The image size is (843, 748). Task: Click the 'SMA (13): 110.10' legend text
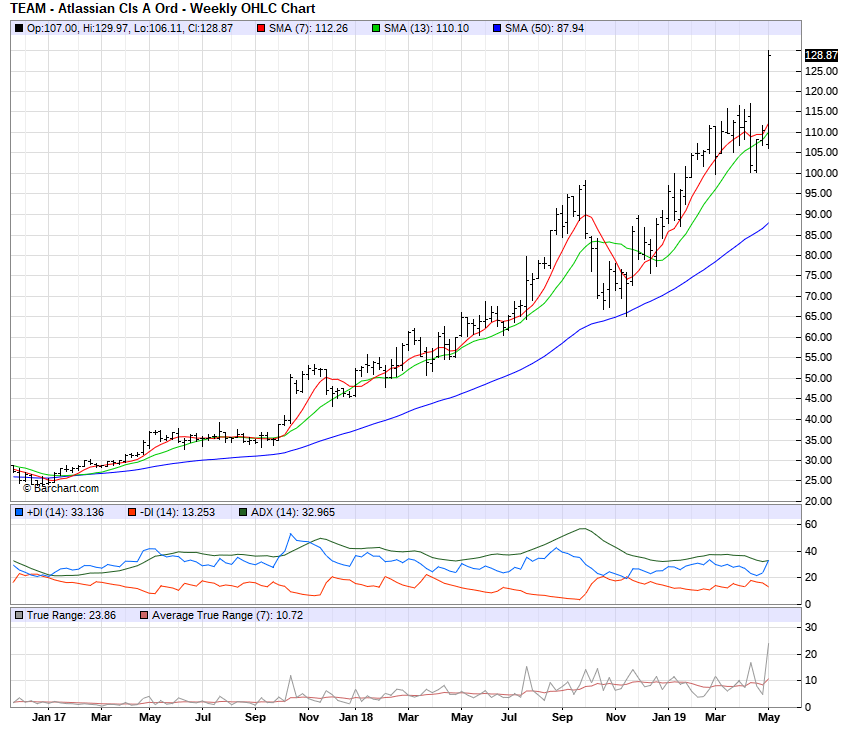(x=426, y=29)
